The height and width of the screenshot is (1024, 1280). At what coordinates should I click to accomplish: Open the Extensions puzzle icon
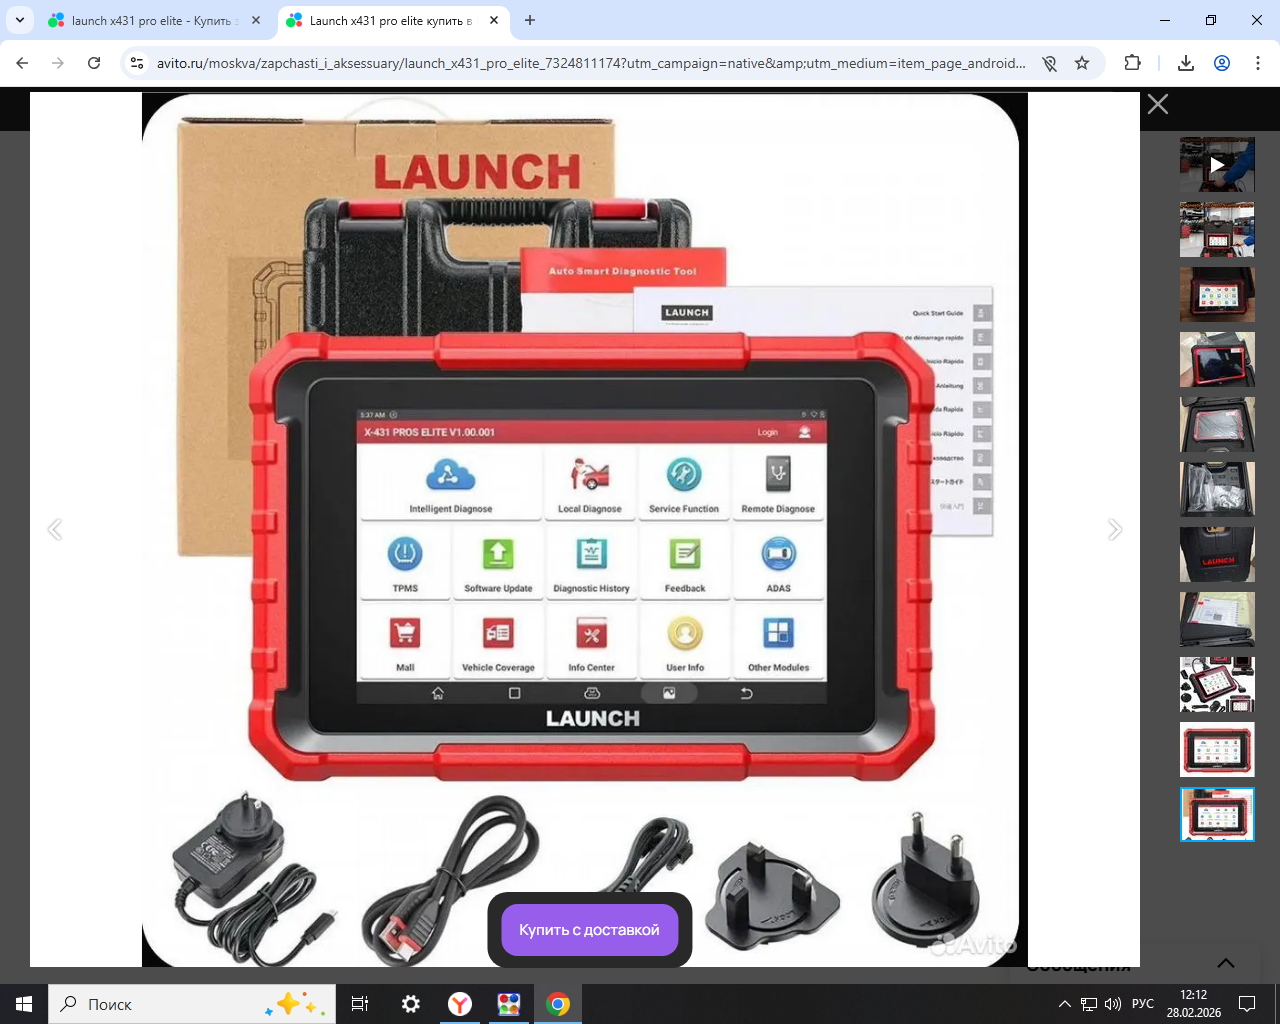1132,63
